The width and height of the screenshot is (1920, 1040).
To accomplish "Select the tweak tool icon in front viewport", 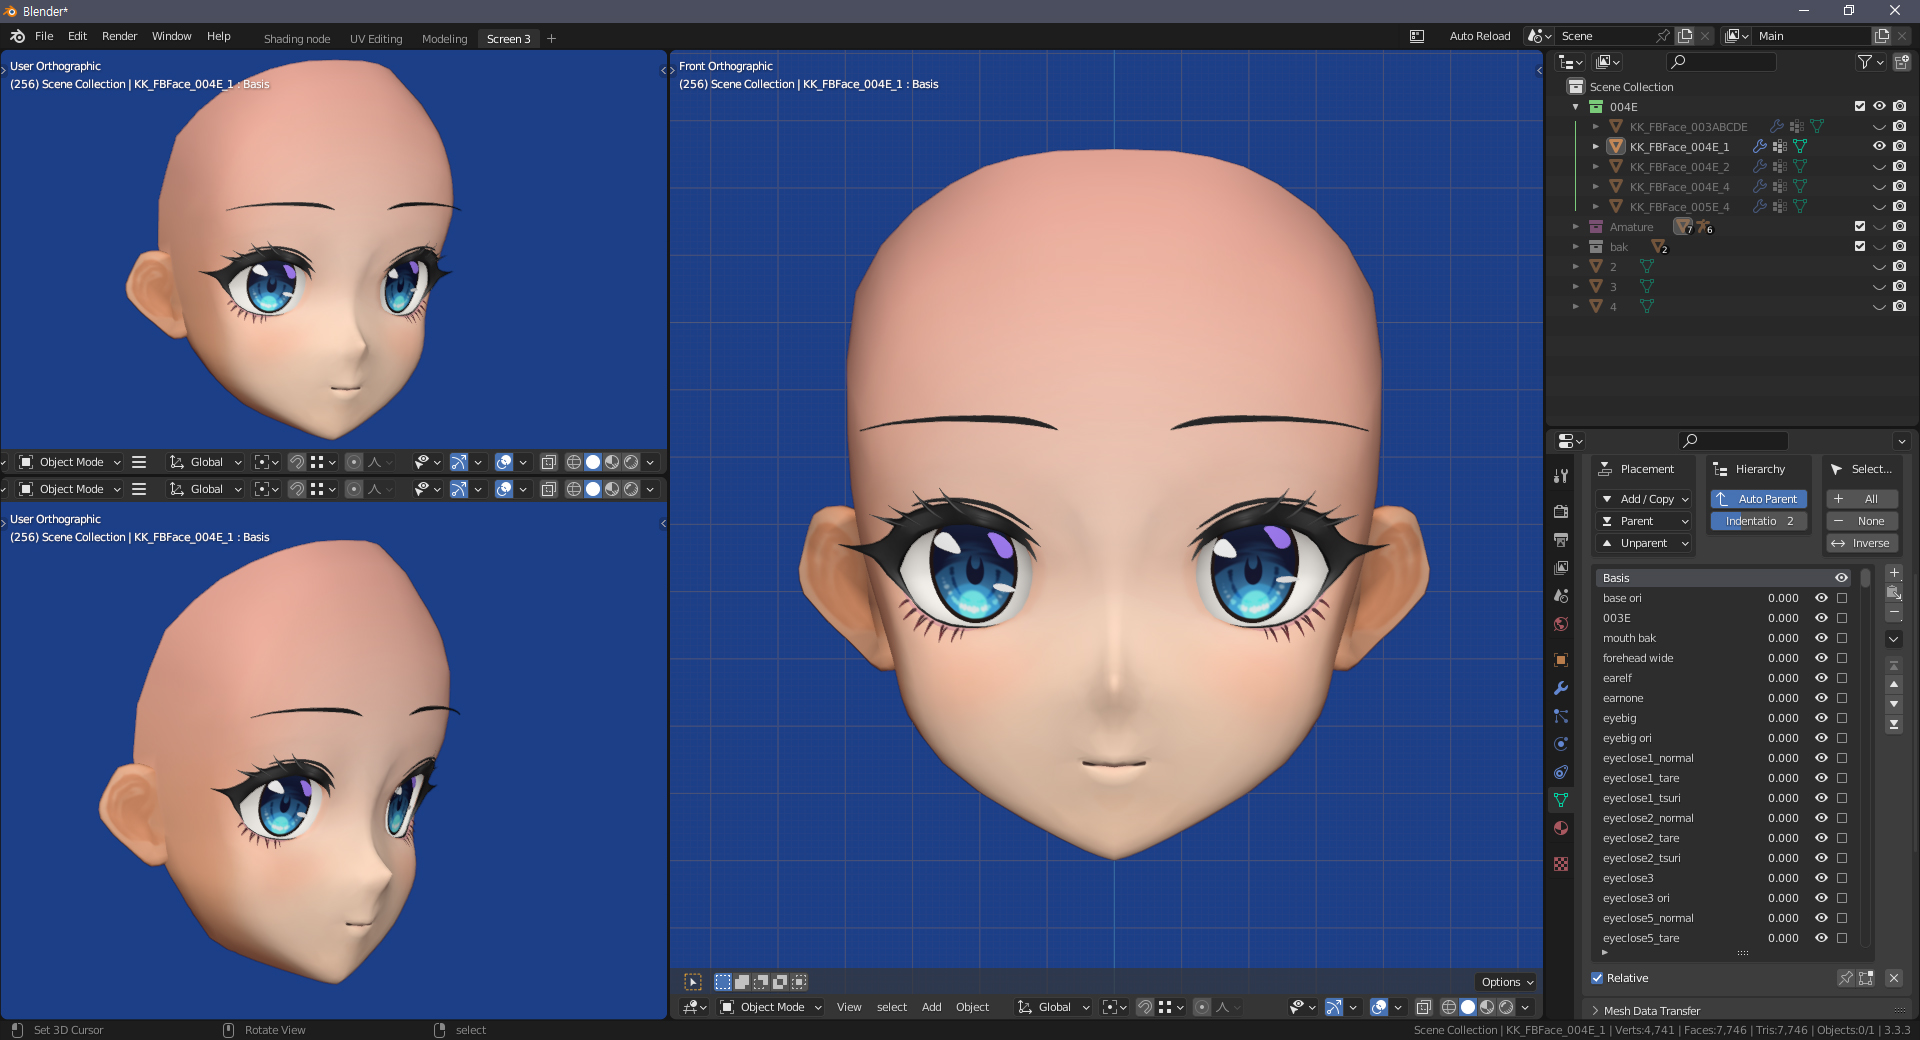I will click(x=693, y=982).
